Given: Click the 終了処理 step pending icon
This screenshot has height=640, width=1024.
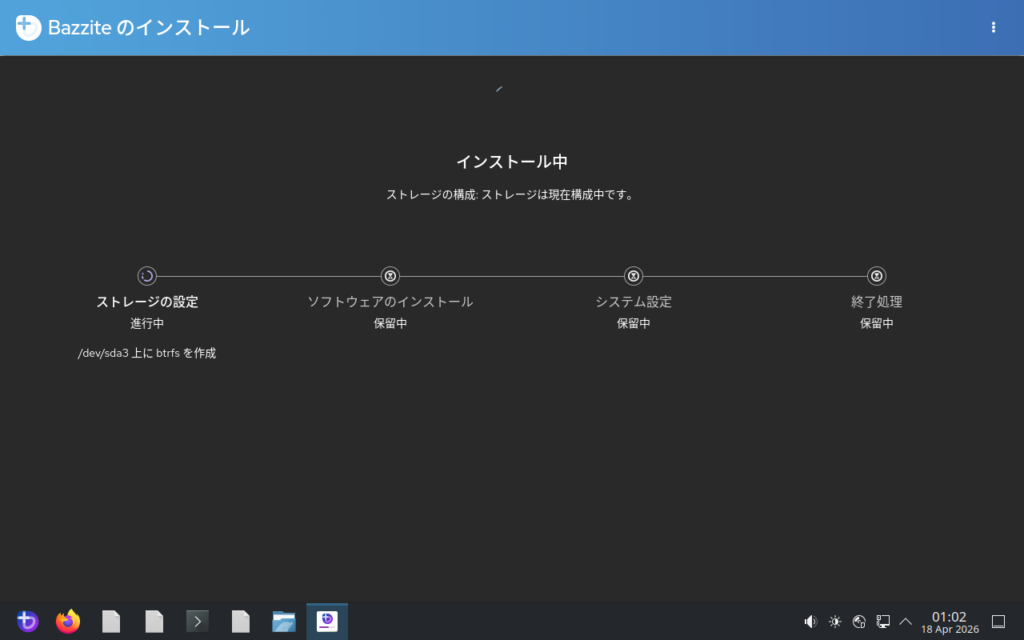Looking at the screenshot, I should tap(876, 276).
